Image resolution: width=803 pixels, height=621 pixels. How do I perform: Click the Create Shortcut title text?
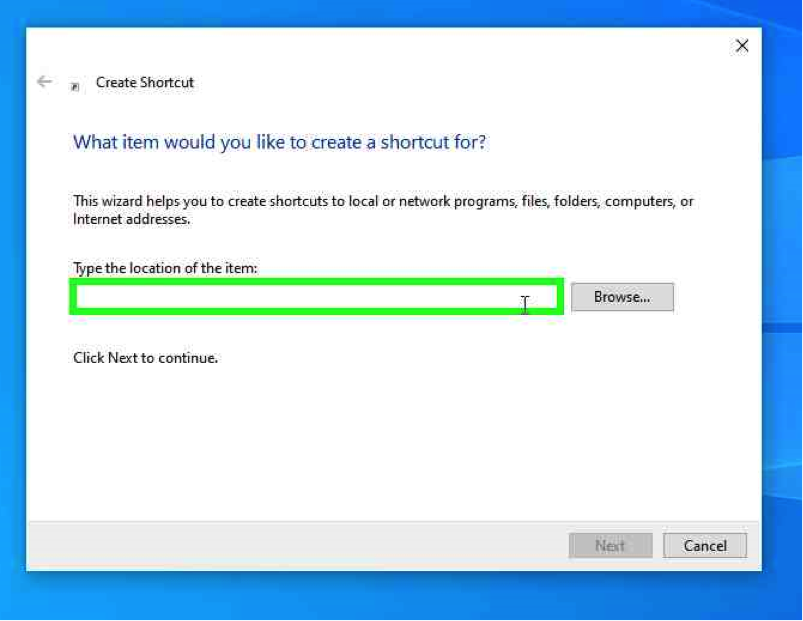pos(145,83)
